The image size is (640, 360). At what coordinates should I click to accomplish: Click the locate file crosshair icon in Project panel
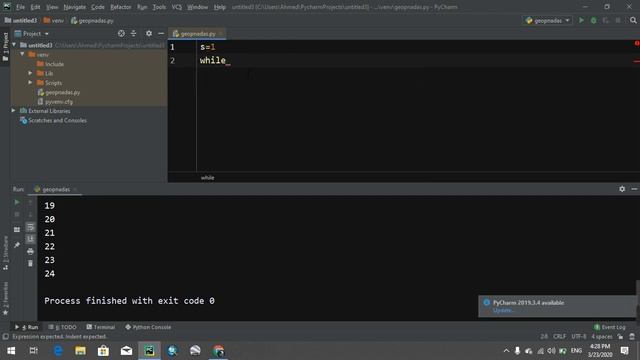(121, 33)
